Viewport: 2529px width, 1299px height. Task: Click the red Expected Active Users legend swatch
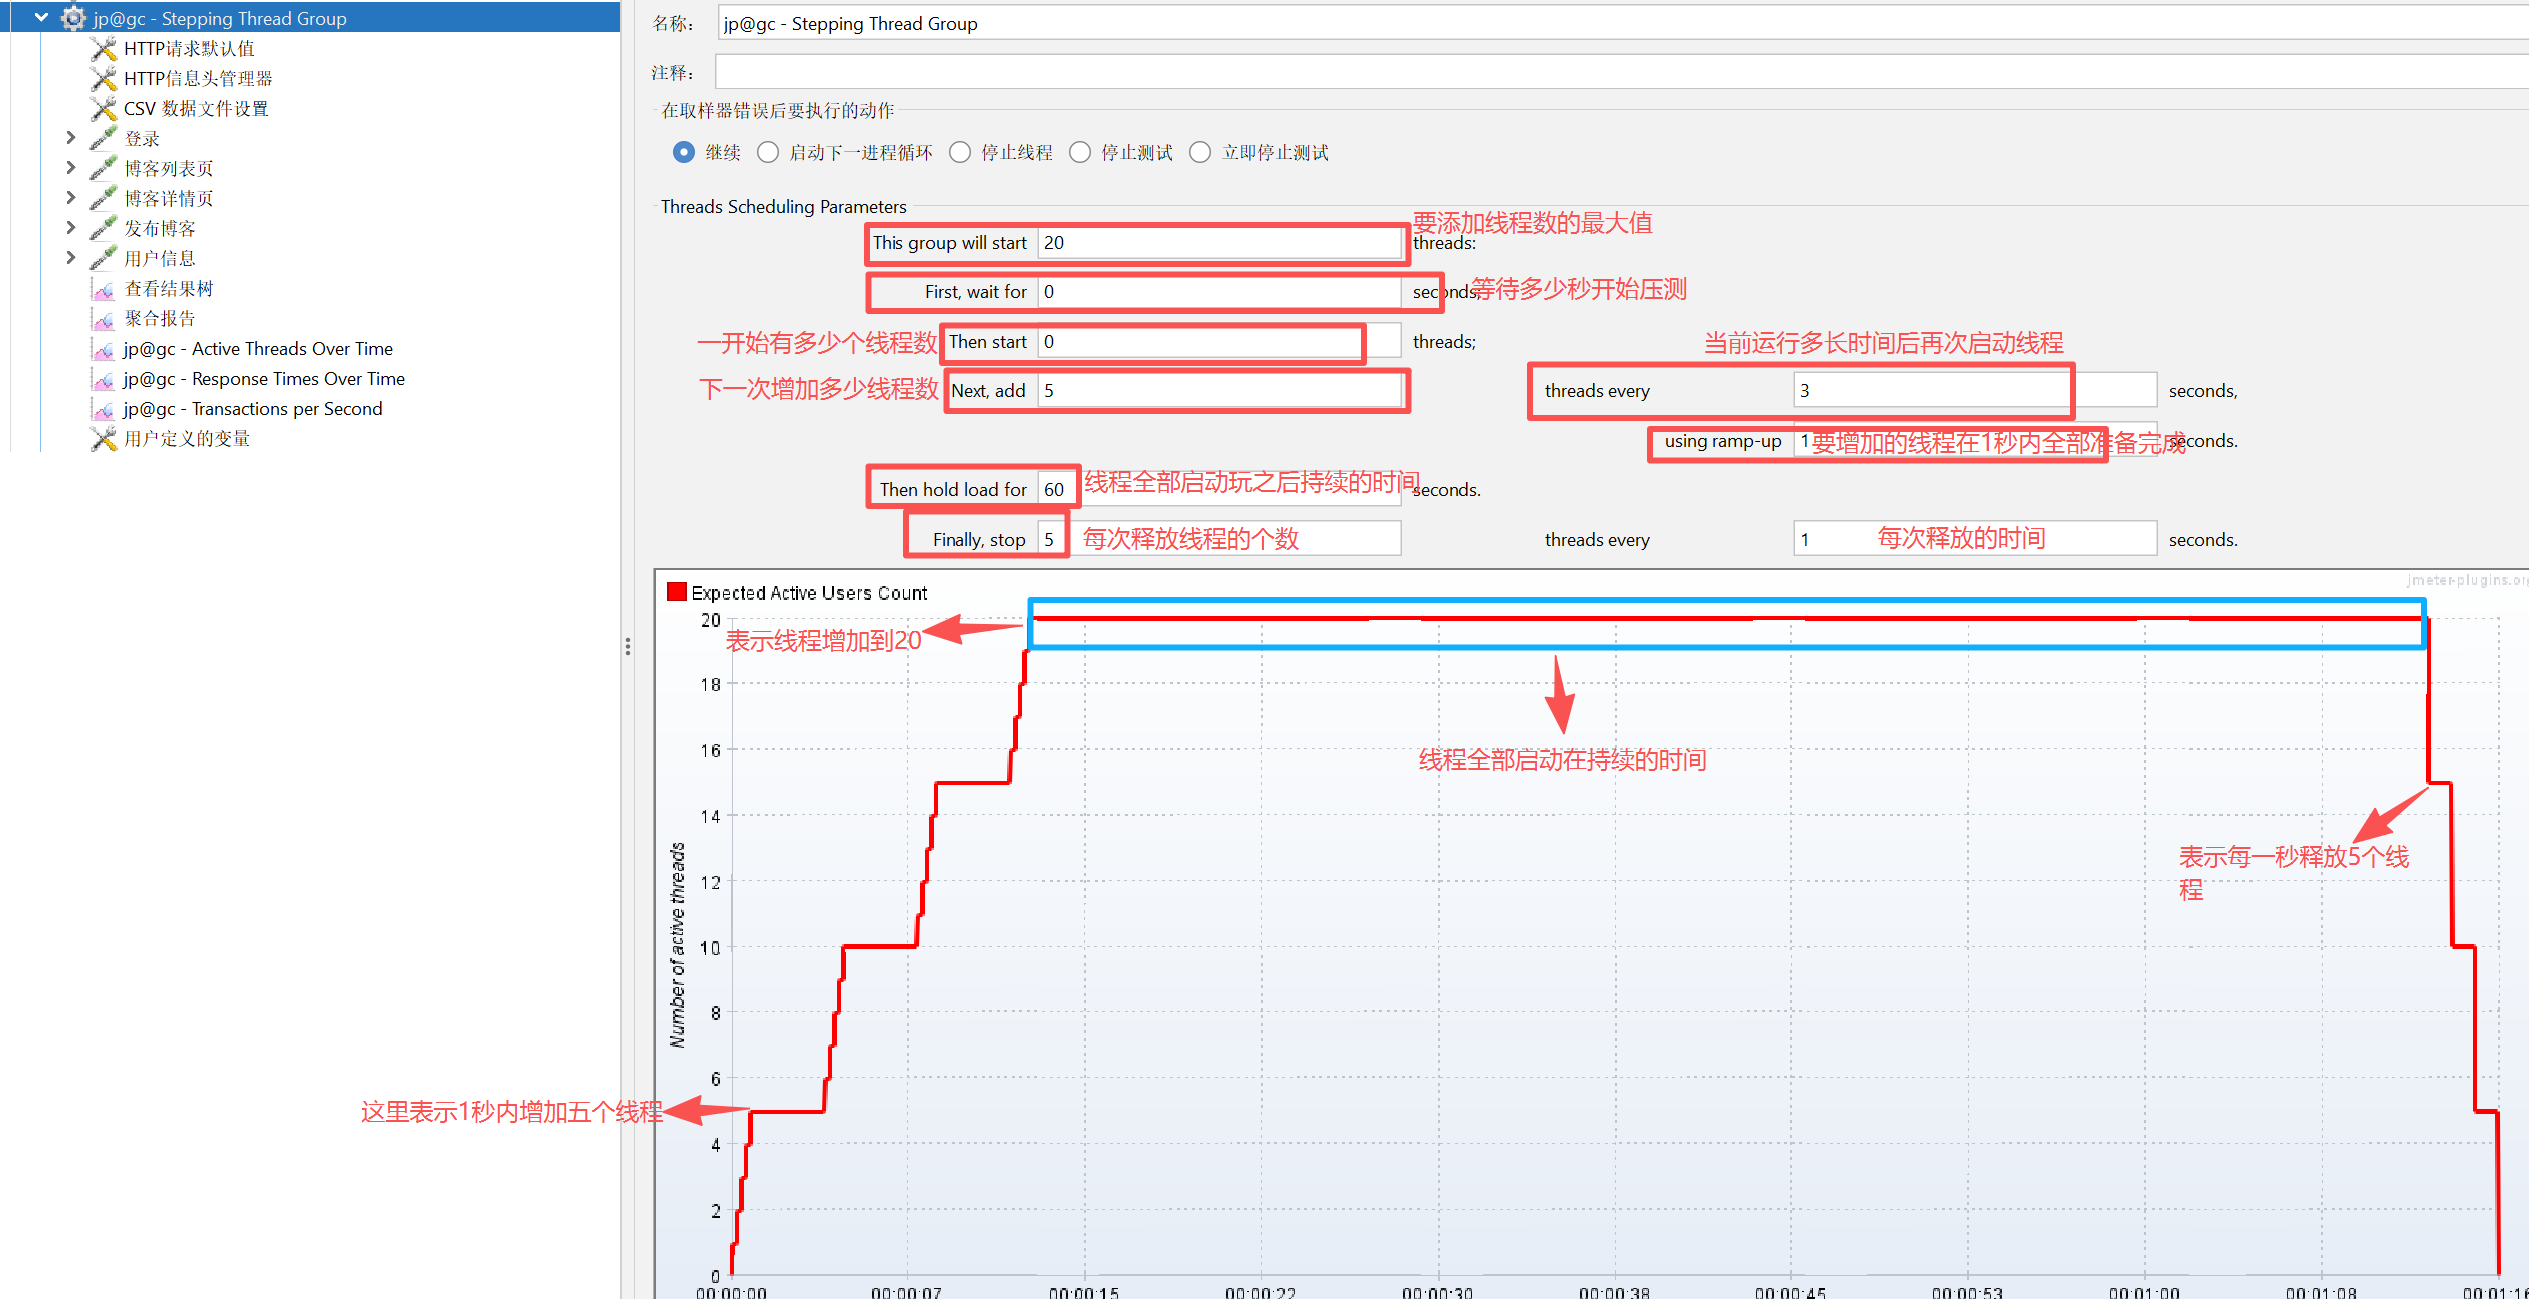click(x=677, y=592)
